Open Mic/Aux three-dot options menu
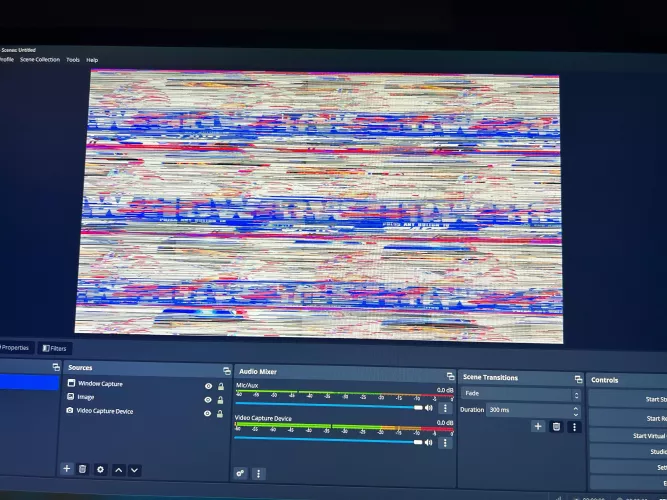667x500 pixels. tap(445, 408)
